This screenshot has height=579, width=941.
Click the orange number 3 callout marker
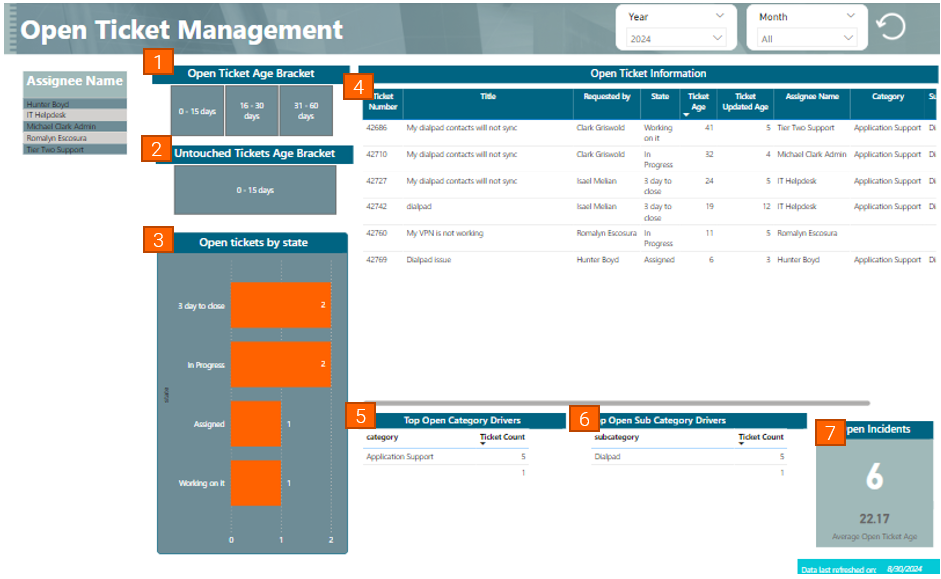tap(159, 240)
